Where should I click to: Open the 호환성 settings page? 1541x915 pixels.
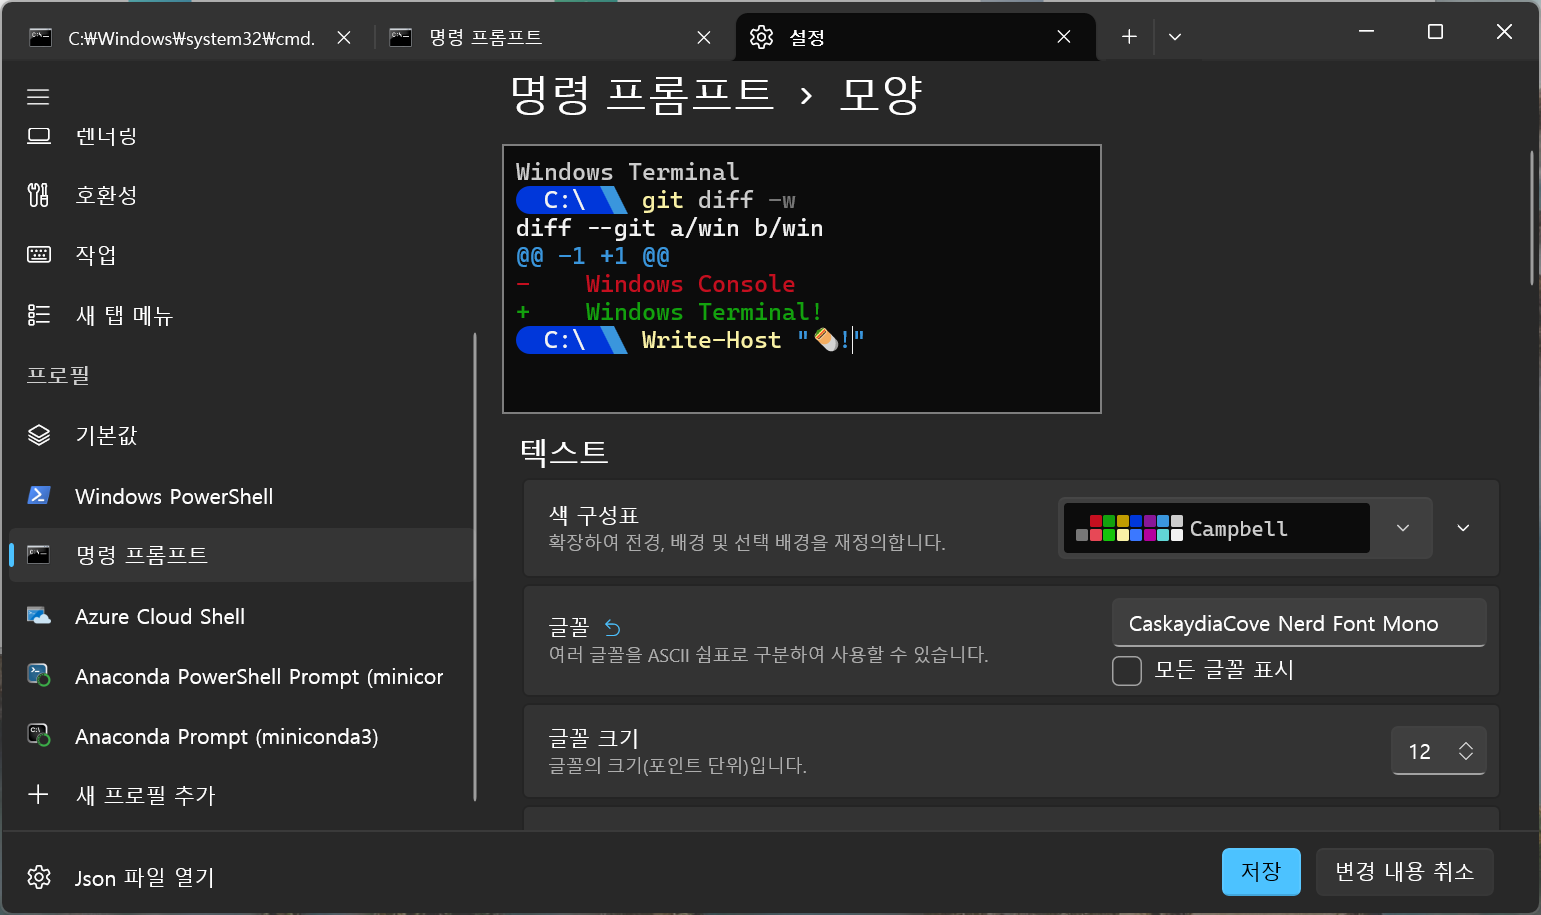240,195
